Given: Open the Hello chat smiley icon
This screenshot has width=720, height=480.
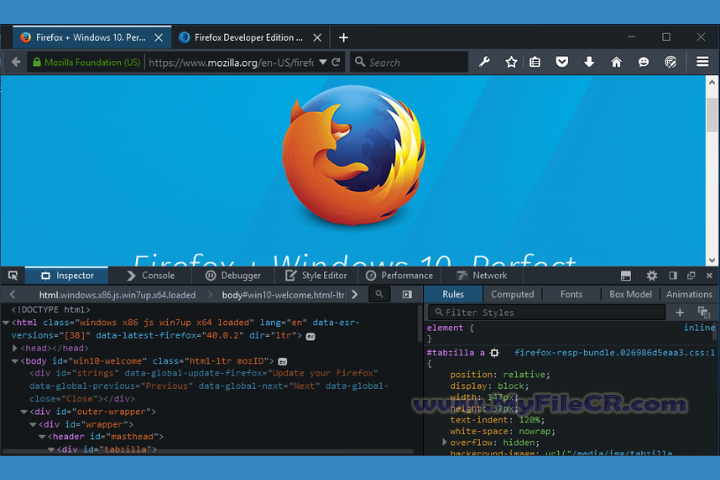Looking at the screenshot, I should point(643,62).
